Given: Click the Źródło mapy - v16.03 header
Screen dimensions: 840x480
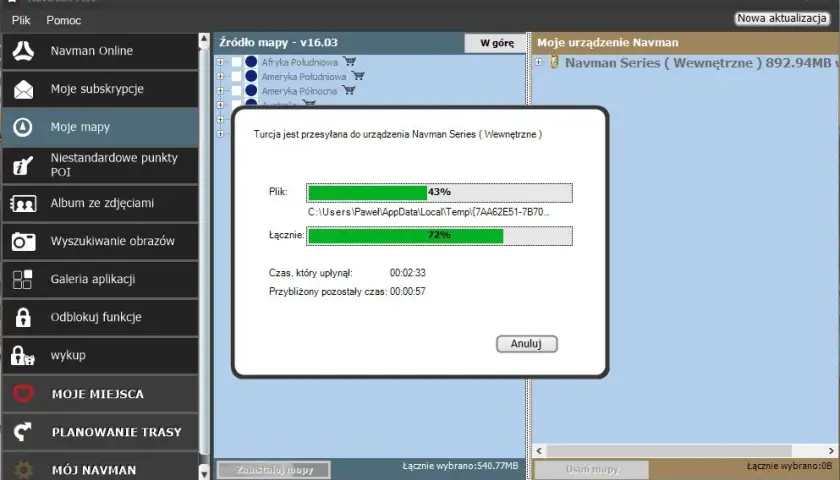Looking at the screenshot, I should click(279, 42).
